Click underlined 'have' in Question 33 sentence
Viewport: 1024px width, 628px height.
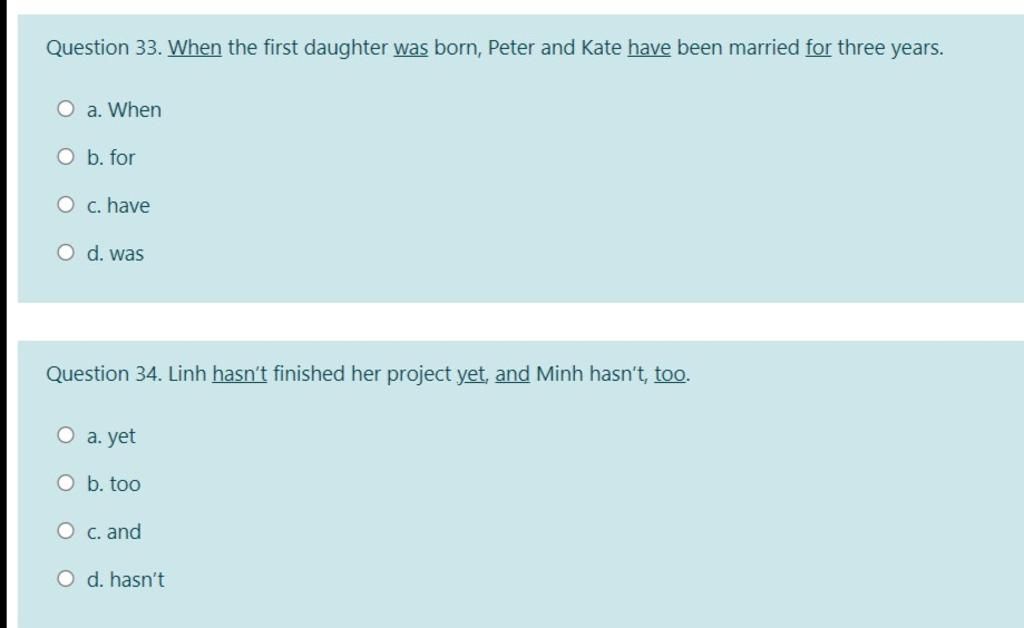click(649, 48)
